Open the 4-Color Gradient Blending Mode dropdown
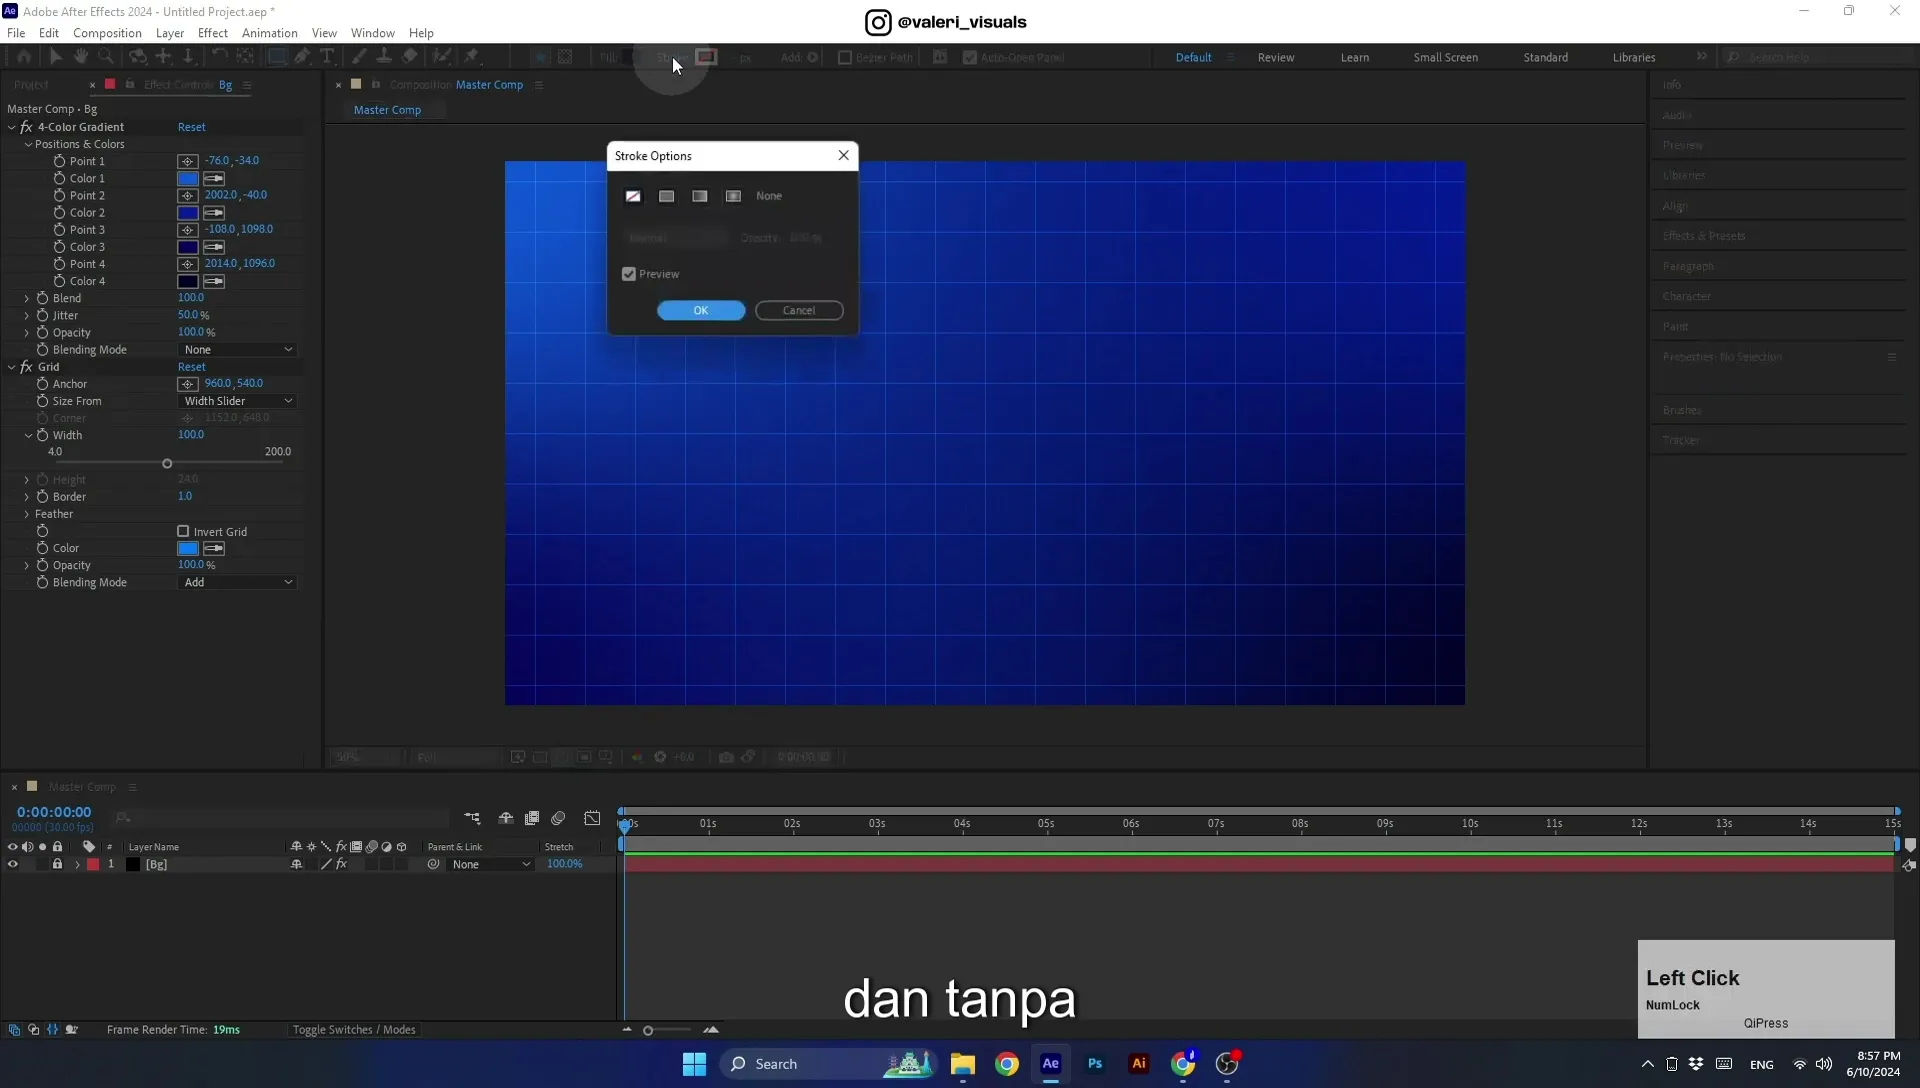This screenshot has height=1088, width=1920. click(238, 350)
